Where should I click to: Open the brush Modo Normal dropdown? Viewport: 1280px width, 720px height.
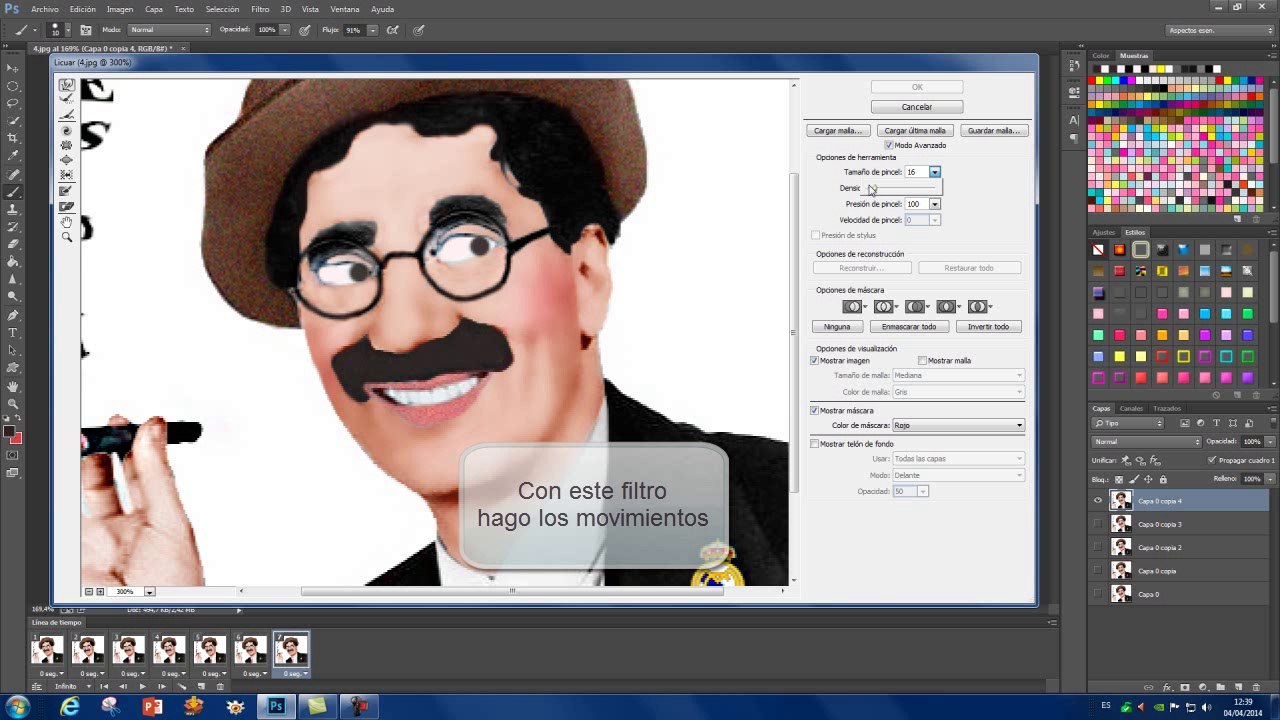click(x=169, y=30)
